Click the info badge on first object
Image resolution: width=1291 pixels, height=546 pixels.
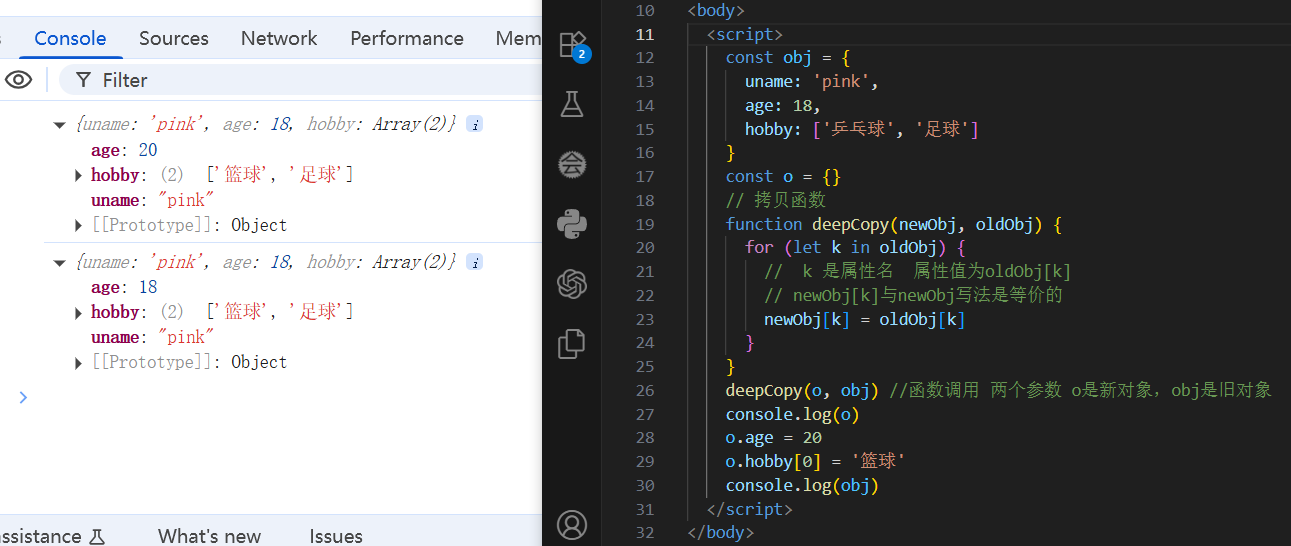tap(475, 124)
